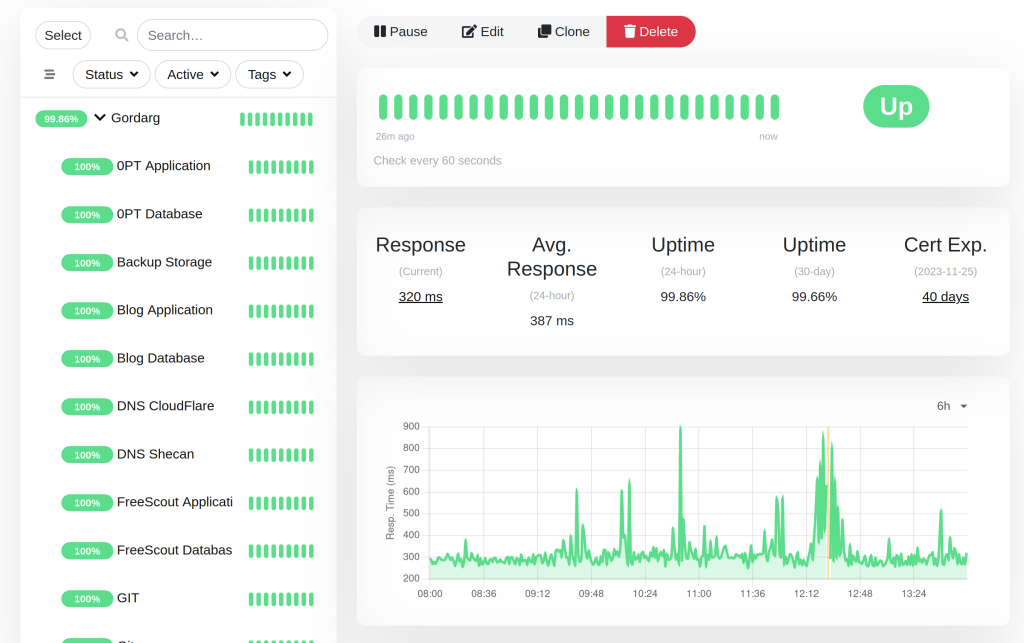Viewport: 1024px width, 643px height.
Task: Click the 320 ms response link
Action: (421, 296)
